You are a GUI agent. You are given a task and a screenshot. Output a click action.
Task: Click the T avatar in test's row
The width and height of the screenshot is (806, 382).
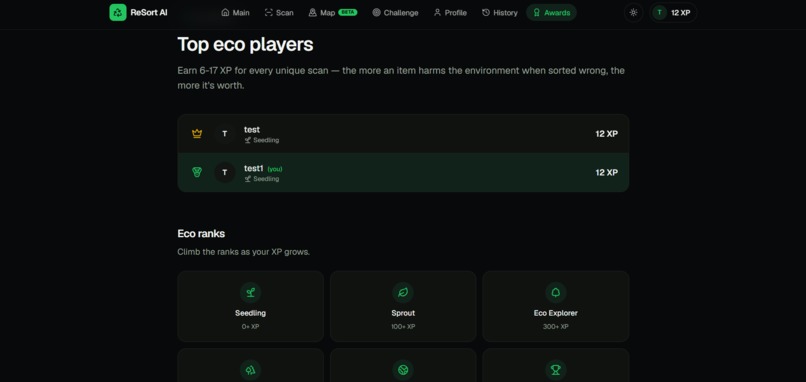pos(225,134)
